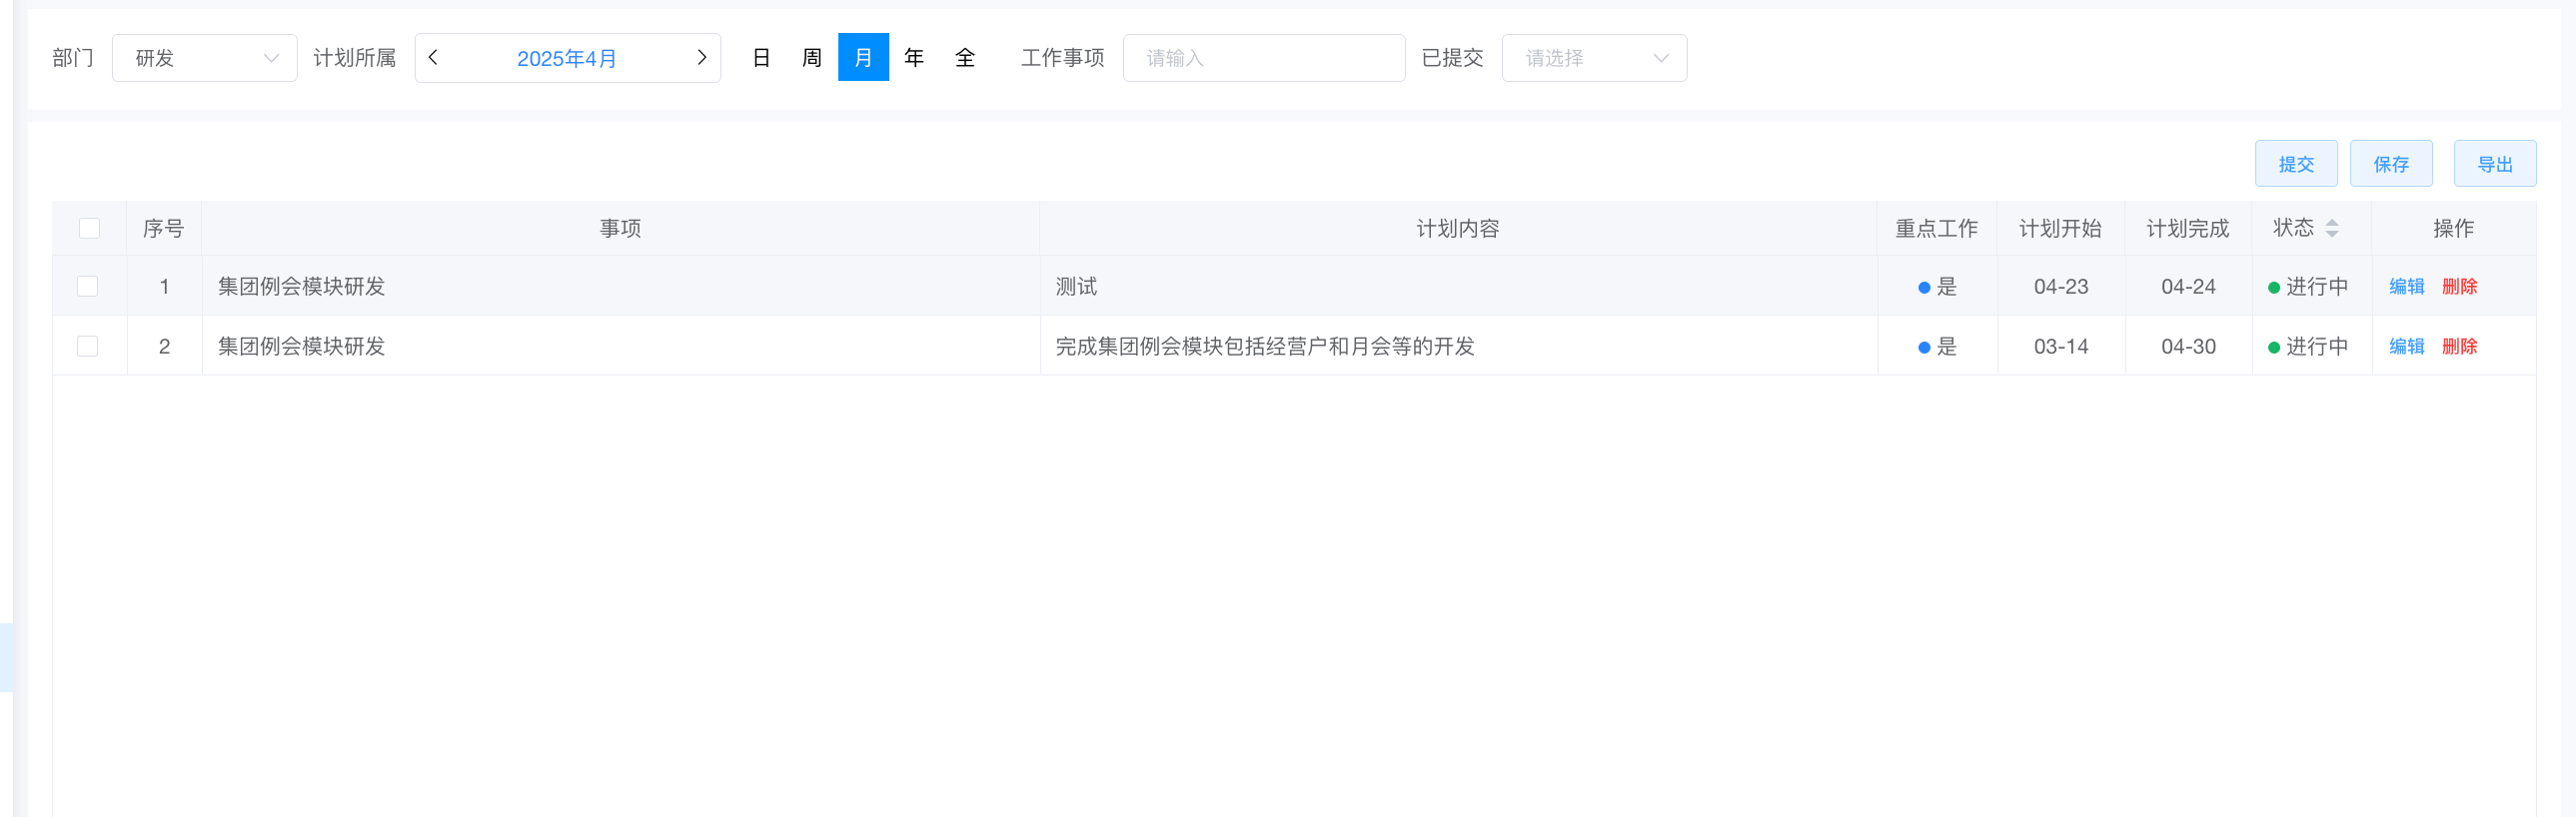Select checkbox for row 1

88,287
